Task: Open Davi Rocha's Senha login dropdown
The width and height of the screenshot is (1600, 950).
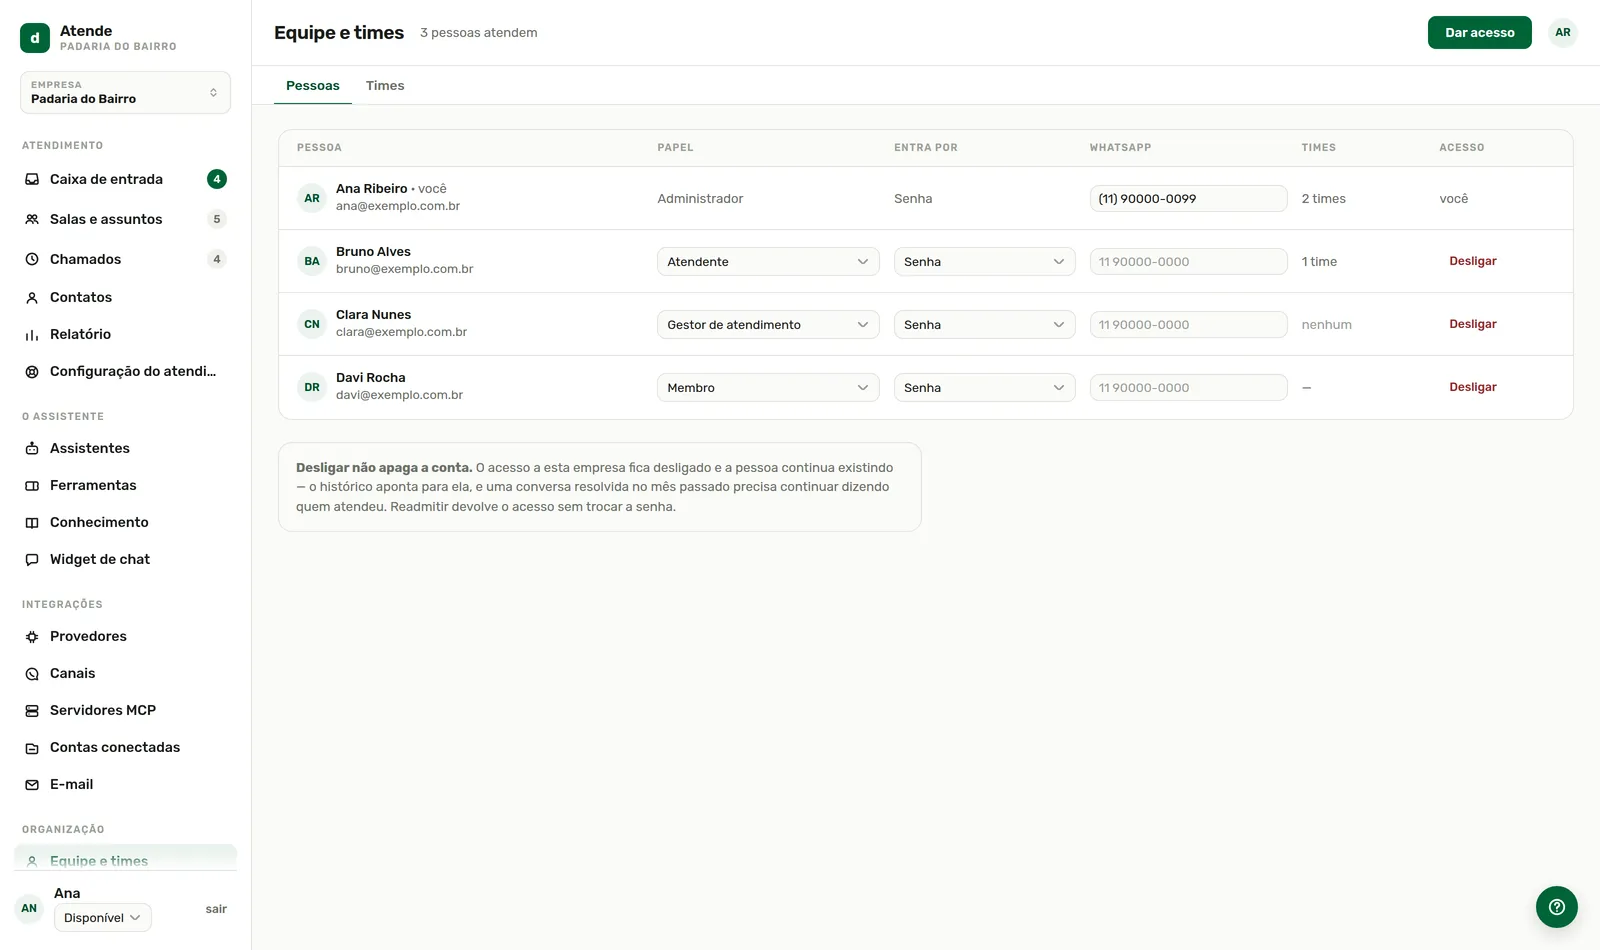Action: 984,387
